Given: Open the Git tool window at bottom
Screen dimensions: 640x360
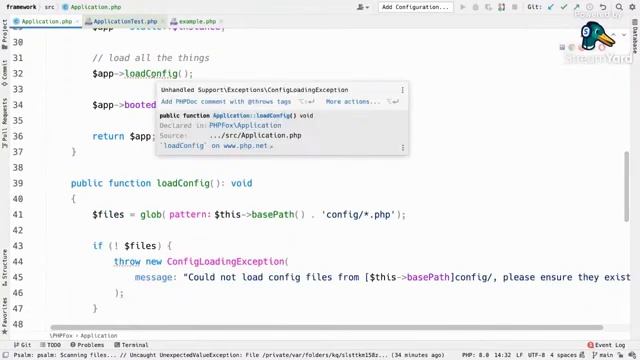Looking at the screenshot, I should tap(22, 345).
